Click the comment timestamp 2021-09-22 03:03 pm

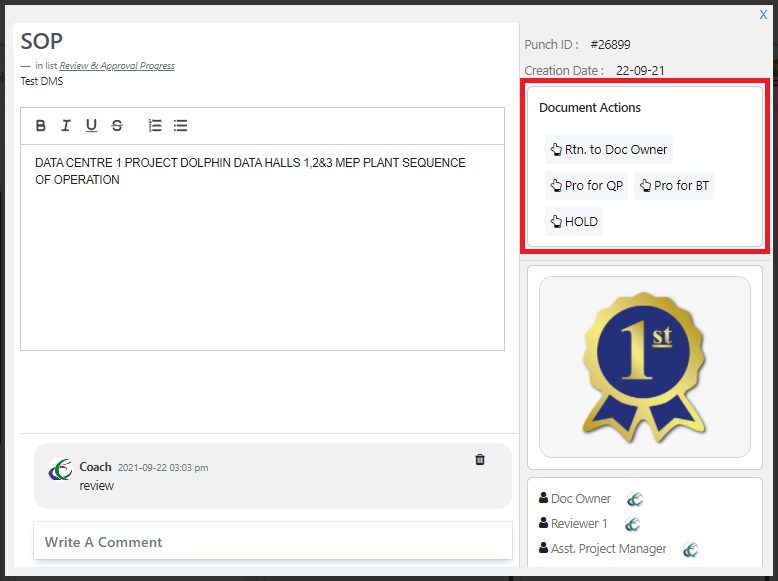163,468
